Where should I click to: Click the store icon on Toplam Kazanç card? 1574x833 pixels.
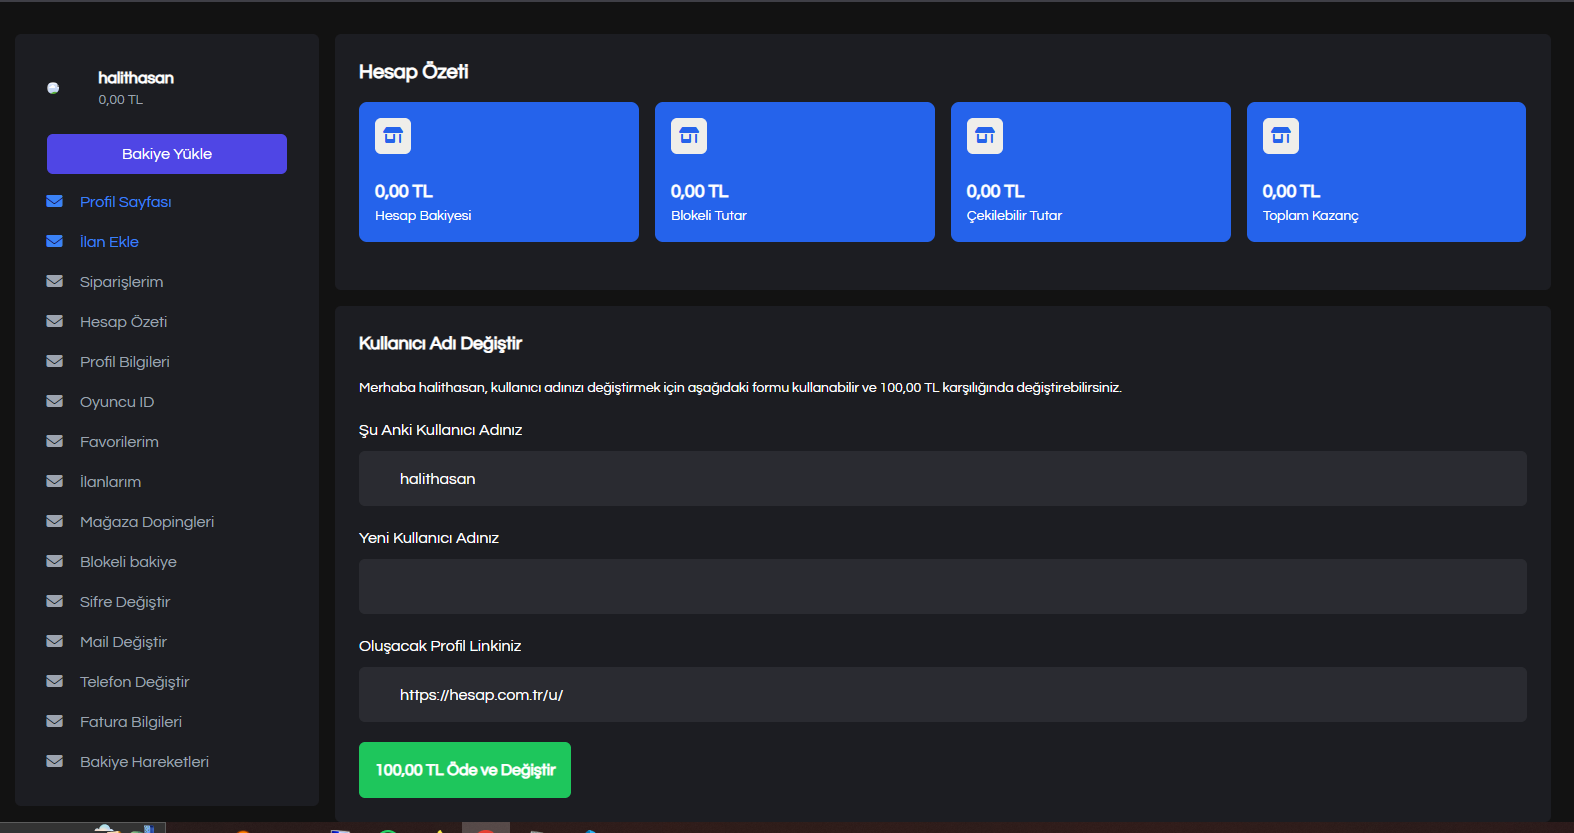click(1281, 136)
